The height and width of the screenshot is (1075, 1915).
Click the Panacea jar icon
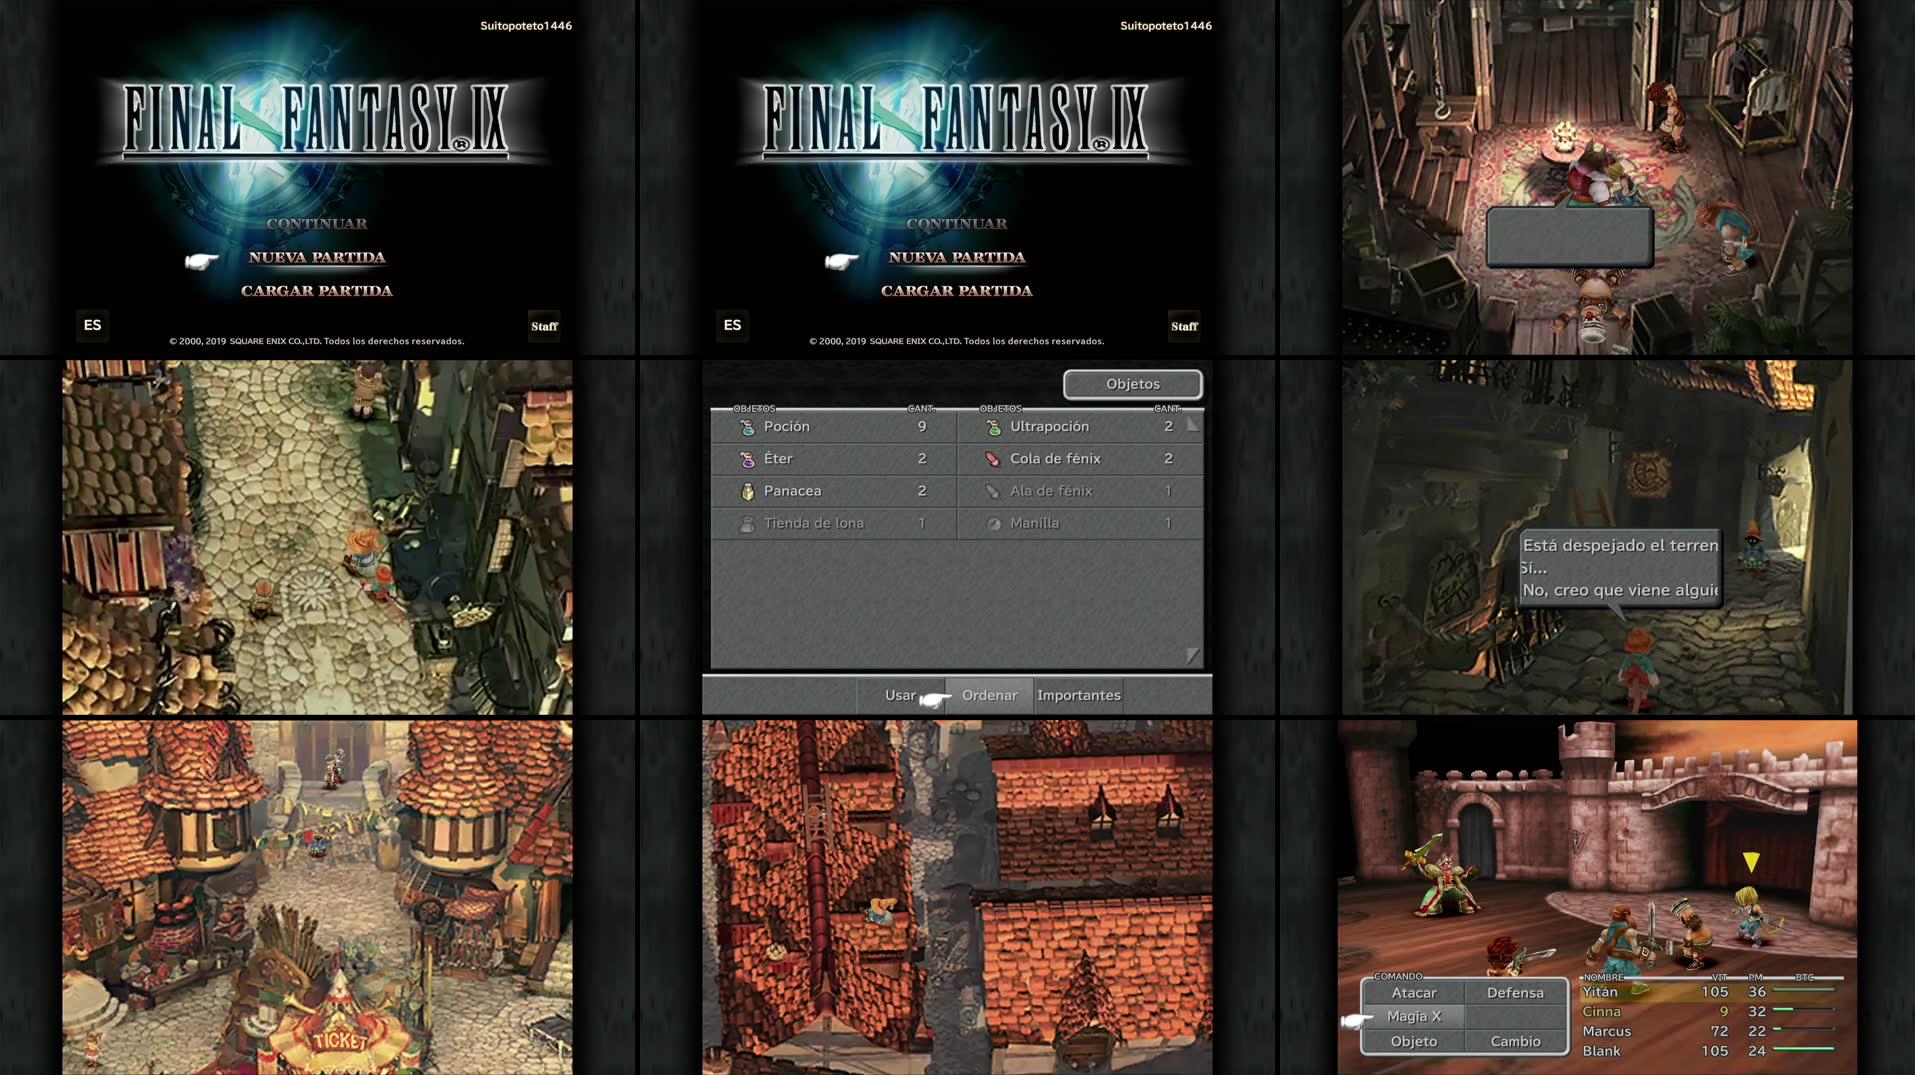[747, 491]
